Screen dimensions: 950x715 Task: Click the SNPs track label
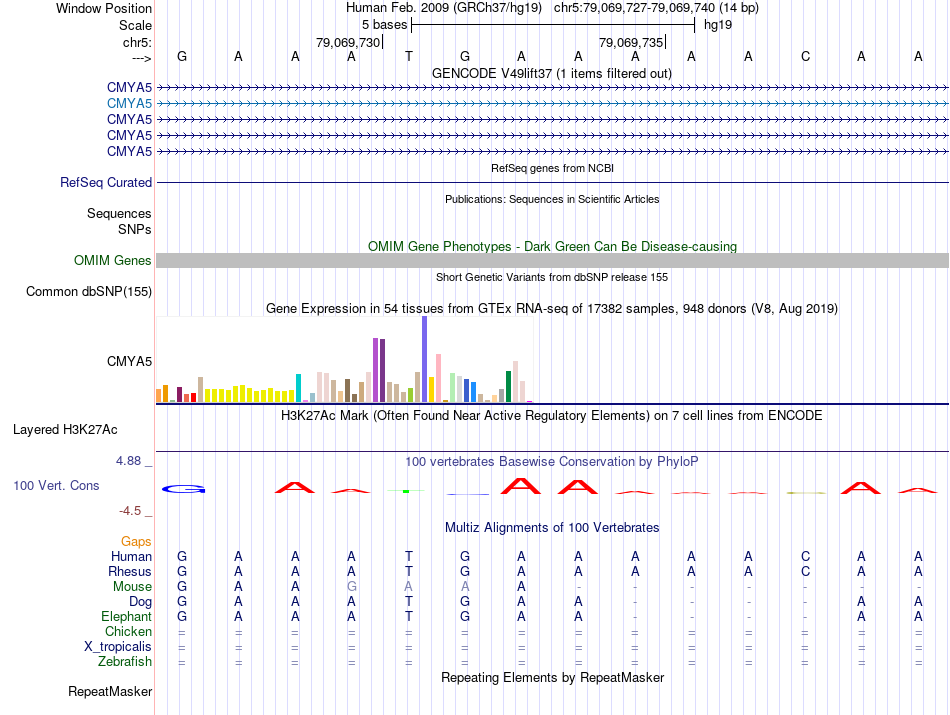coord(135,229)
